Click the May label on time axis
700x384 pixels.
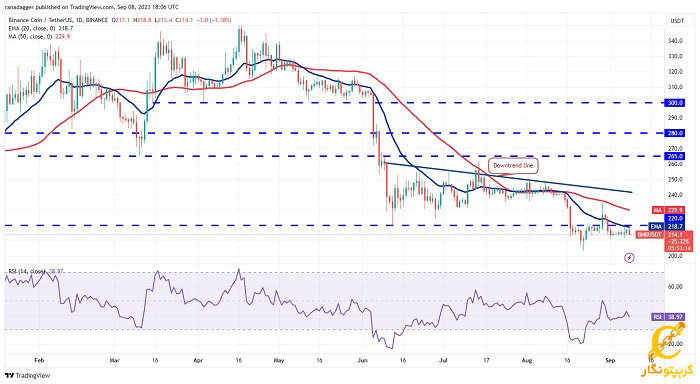tap(279, 360)
